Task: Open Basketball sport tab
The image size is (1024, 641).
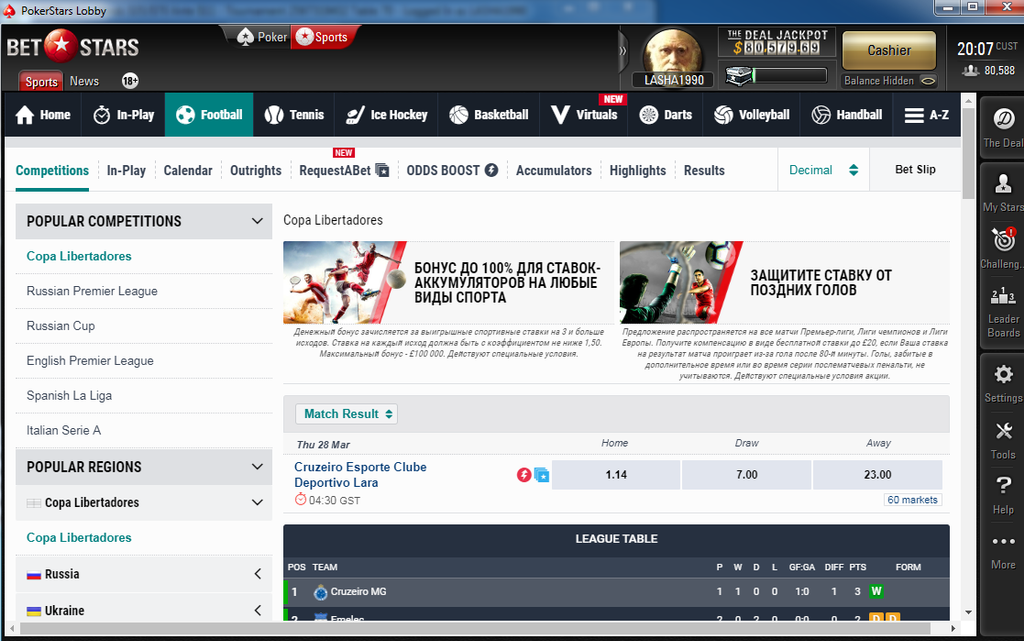Action: click(x=489, y=115)
